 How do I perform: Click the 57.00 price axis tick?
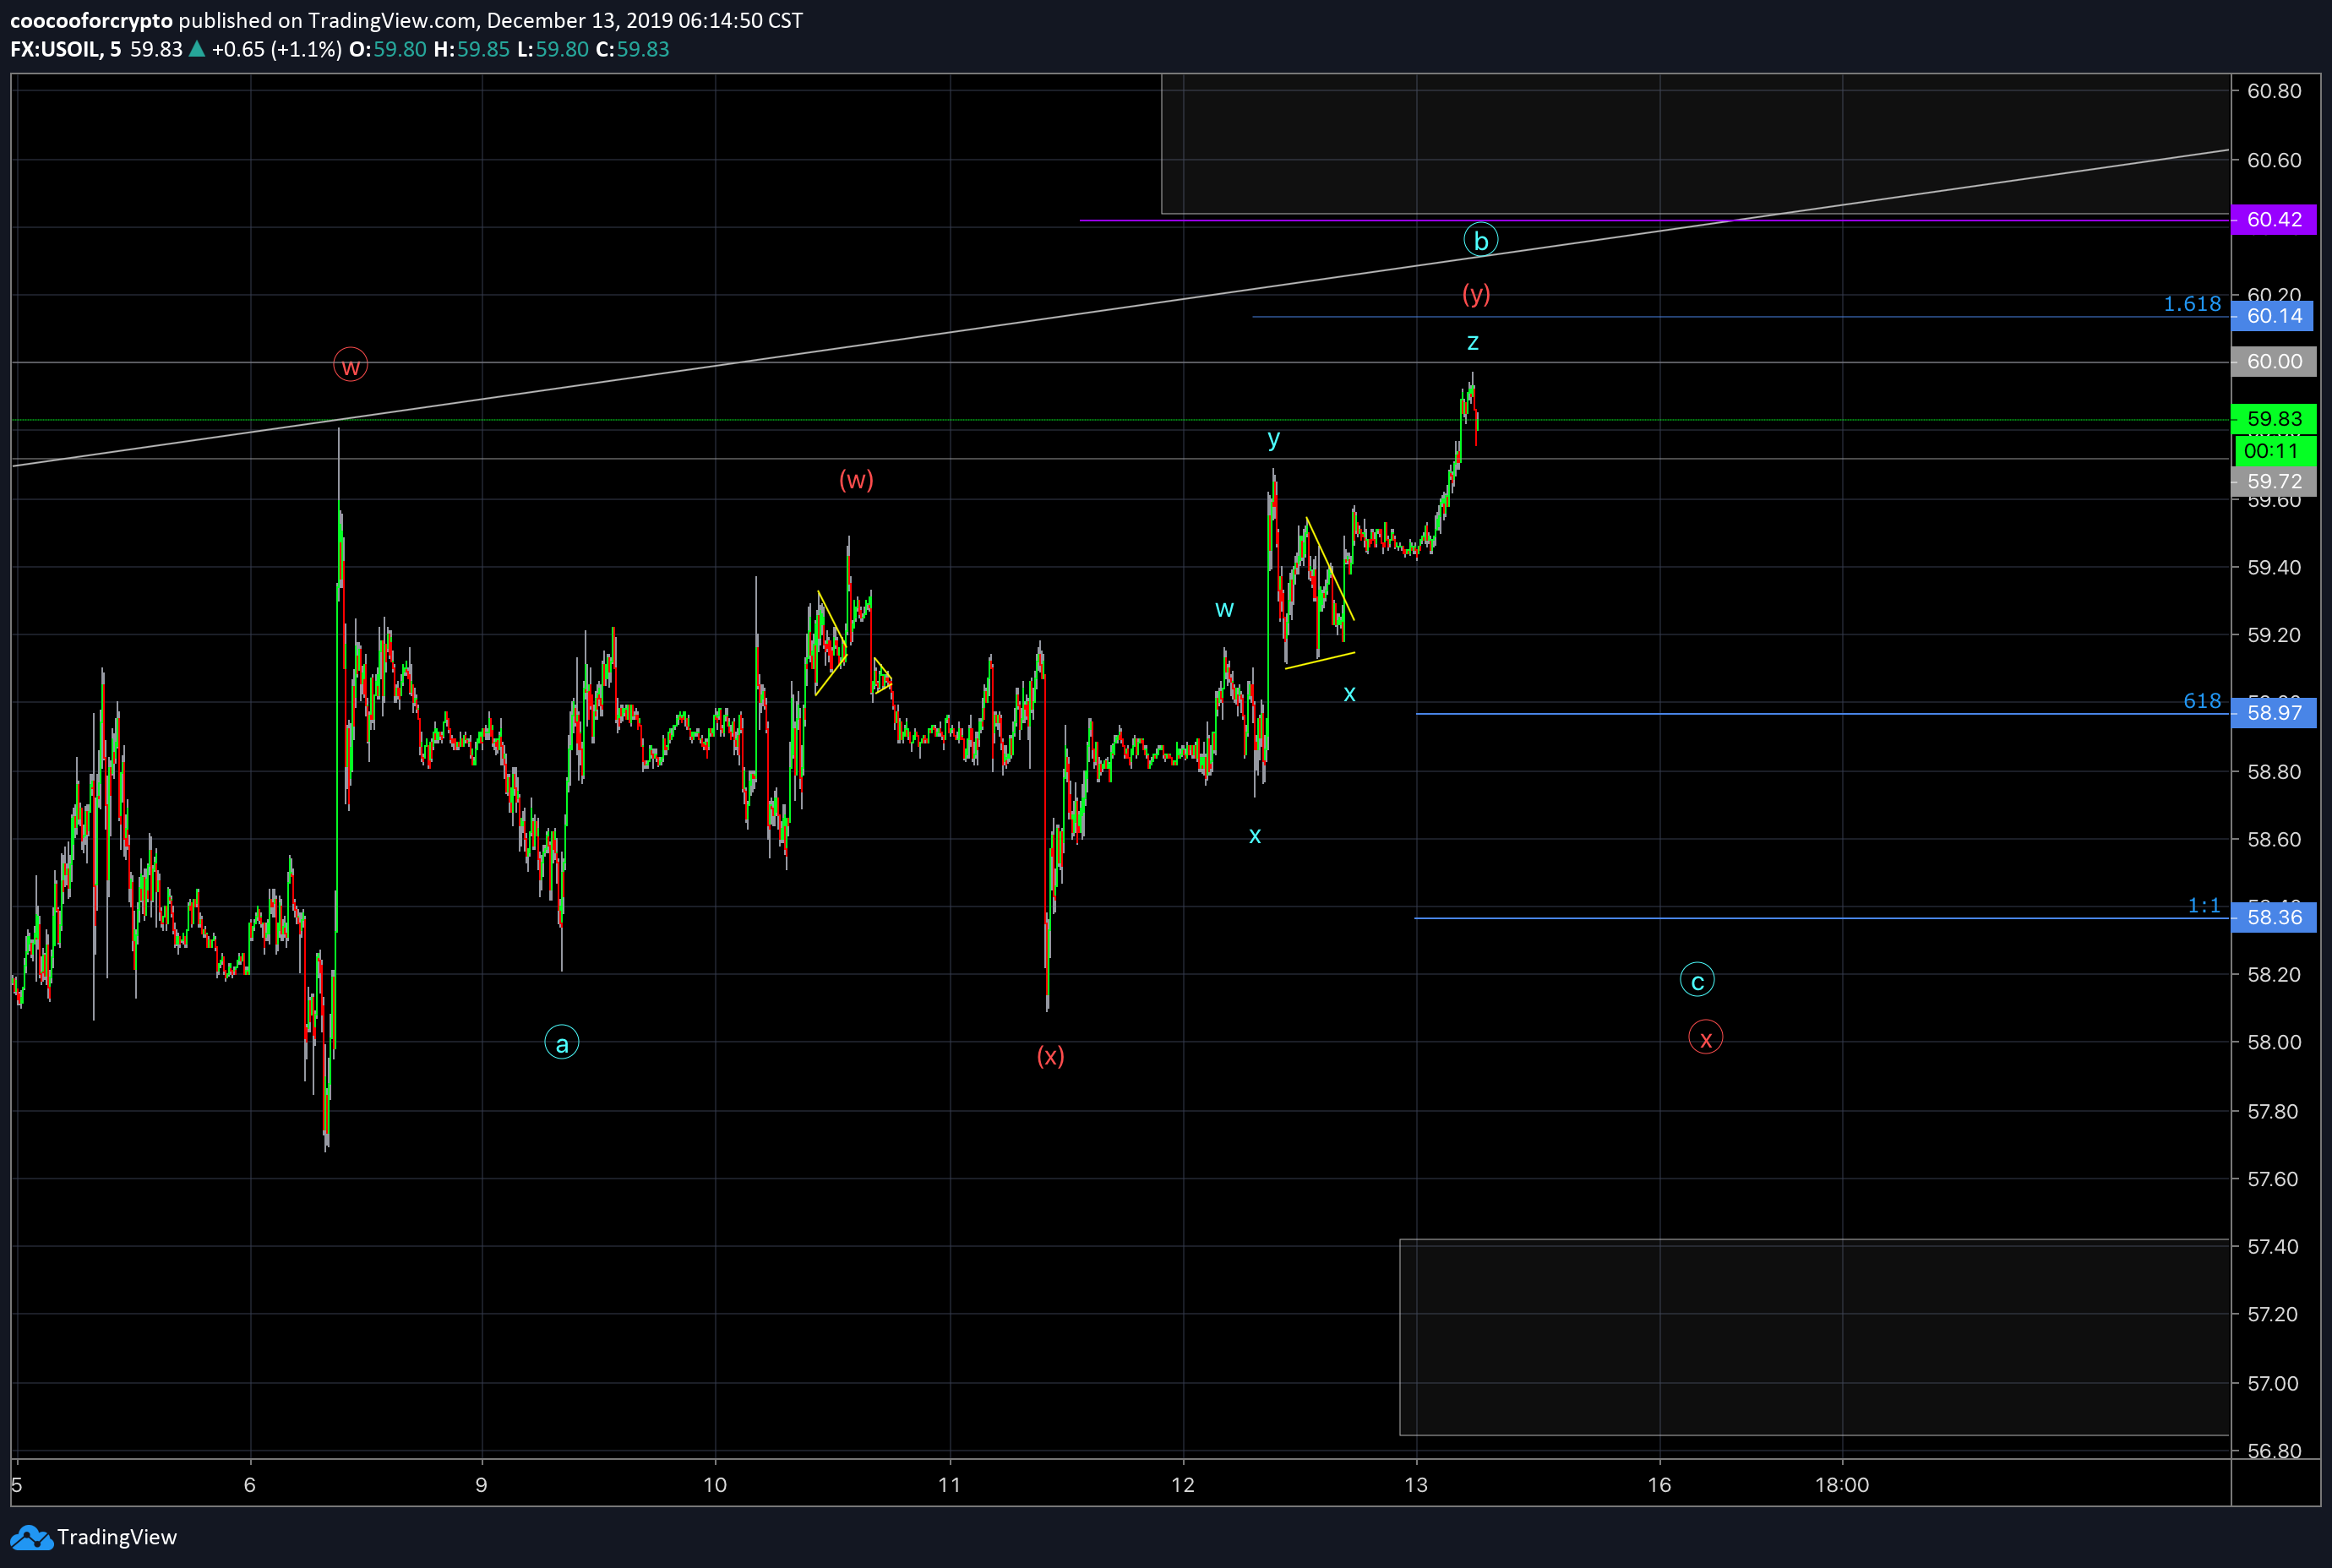pos(2274,1383)
